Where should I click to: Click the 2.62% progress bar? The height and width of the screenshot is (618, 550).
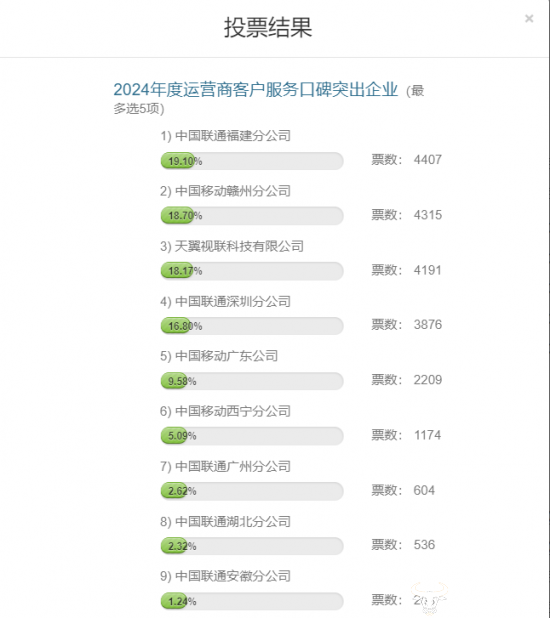pos(252,491)
